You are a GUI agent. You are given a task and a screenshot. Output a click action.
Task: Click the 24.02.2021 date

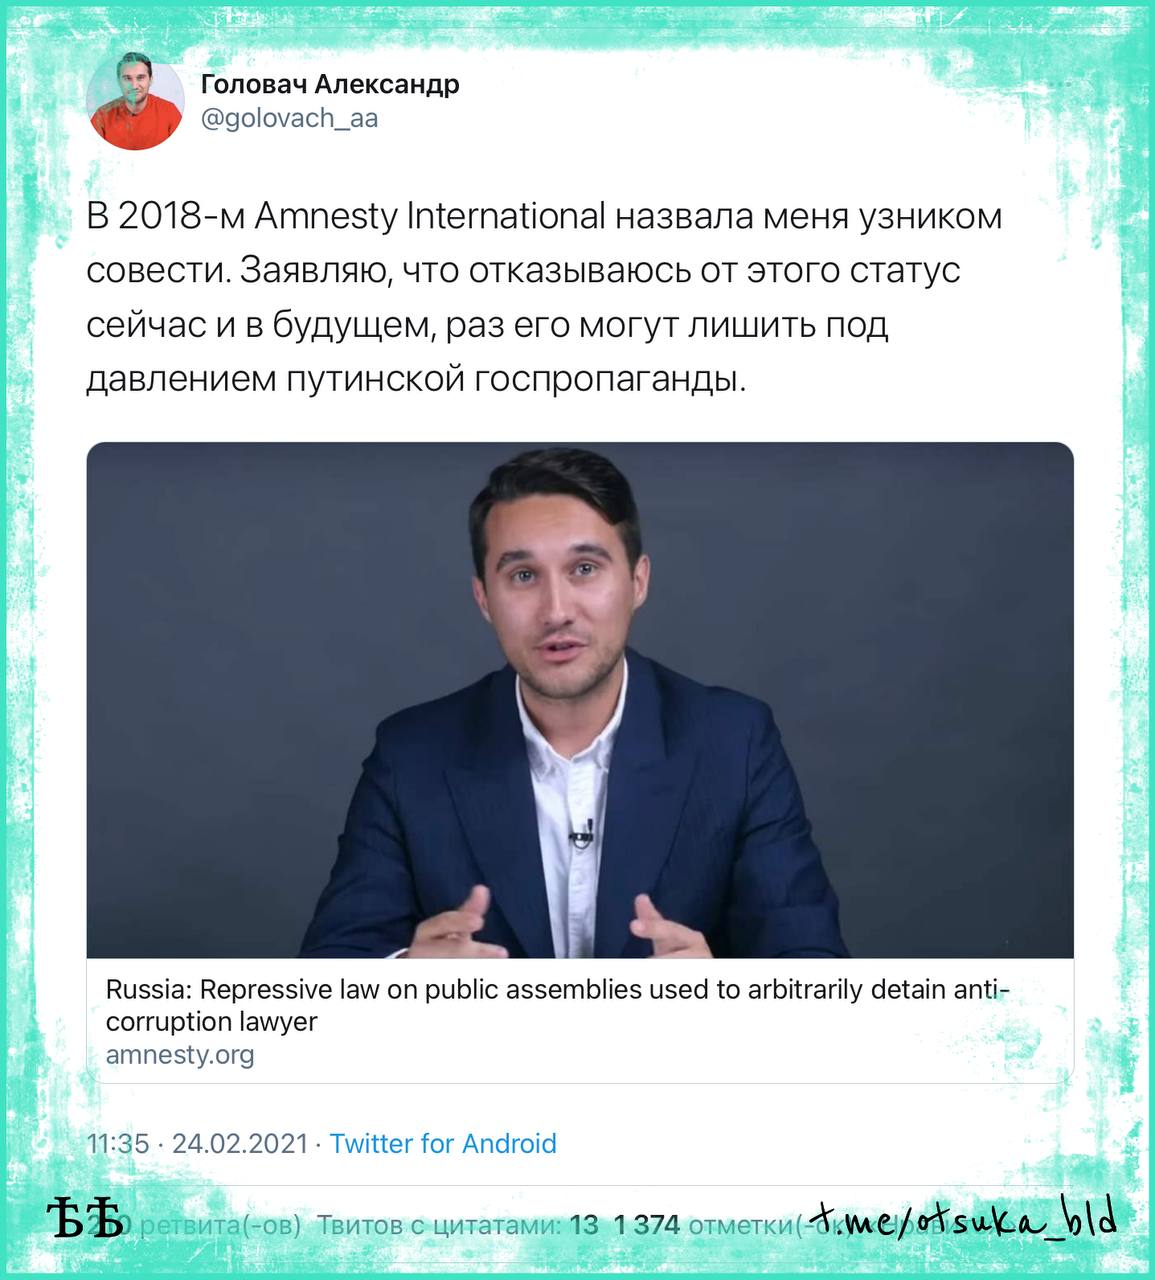pos(240,1143)
